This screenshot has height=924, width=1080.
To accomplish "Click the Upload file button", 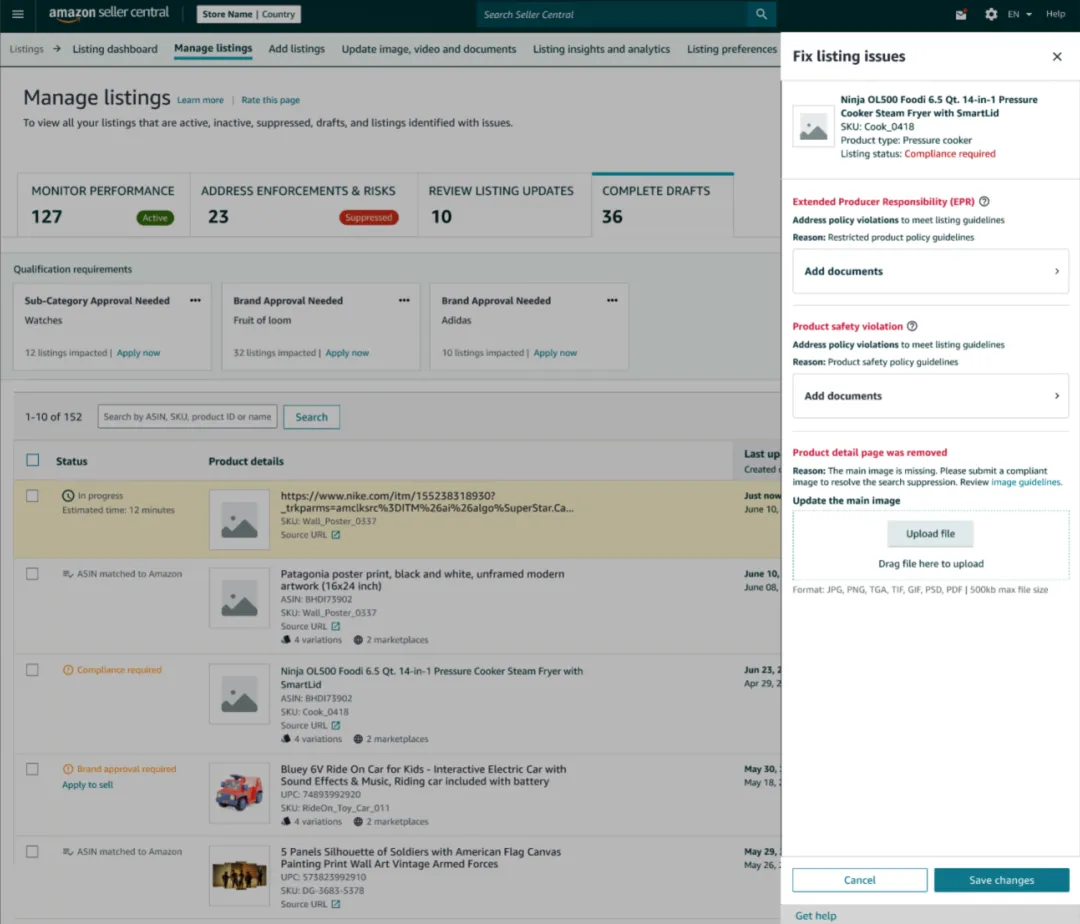I will tap(930, 534).
